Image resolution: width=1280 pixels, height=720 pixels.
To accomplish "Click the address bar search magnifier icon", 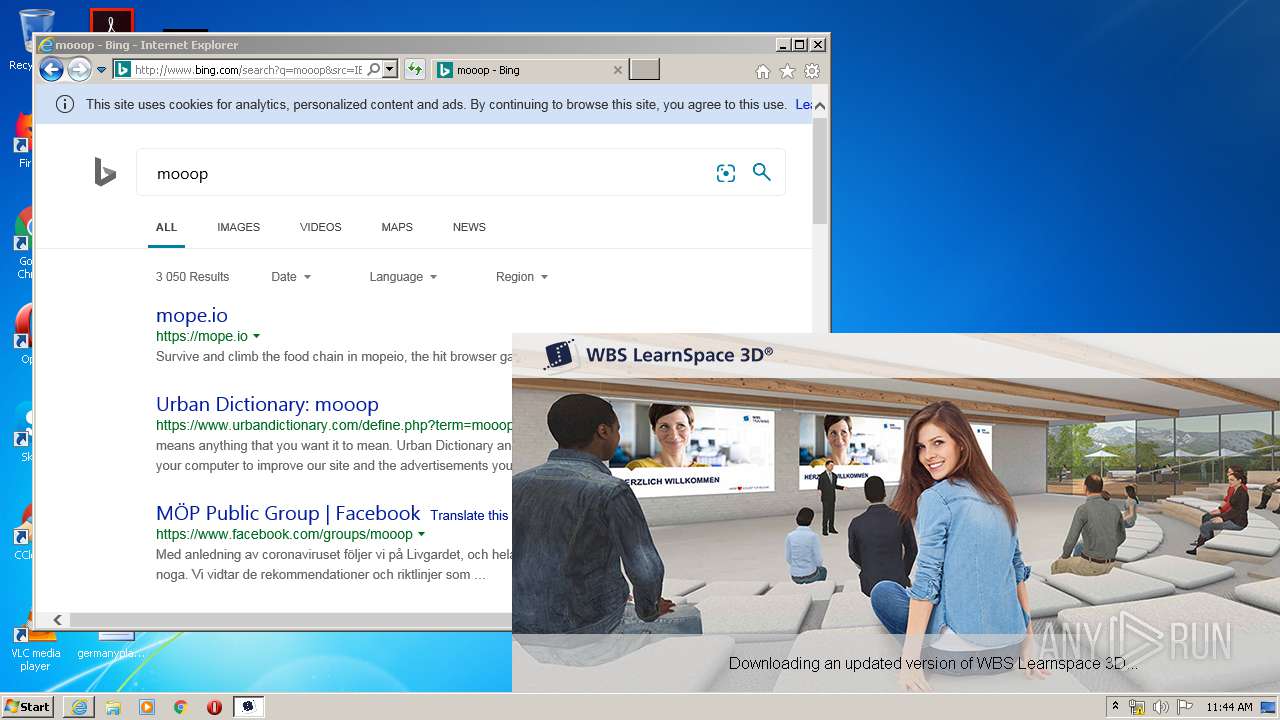I will [374, 70].
